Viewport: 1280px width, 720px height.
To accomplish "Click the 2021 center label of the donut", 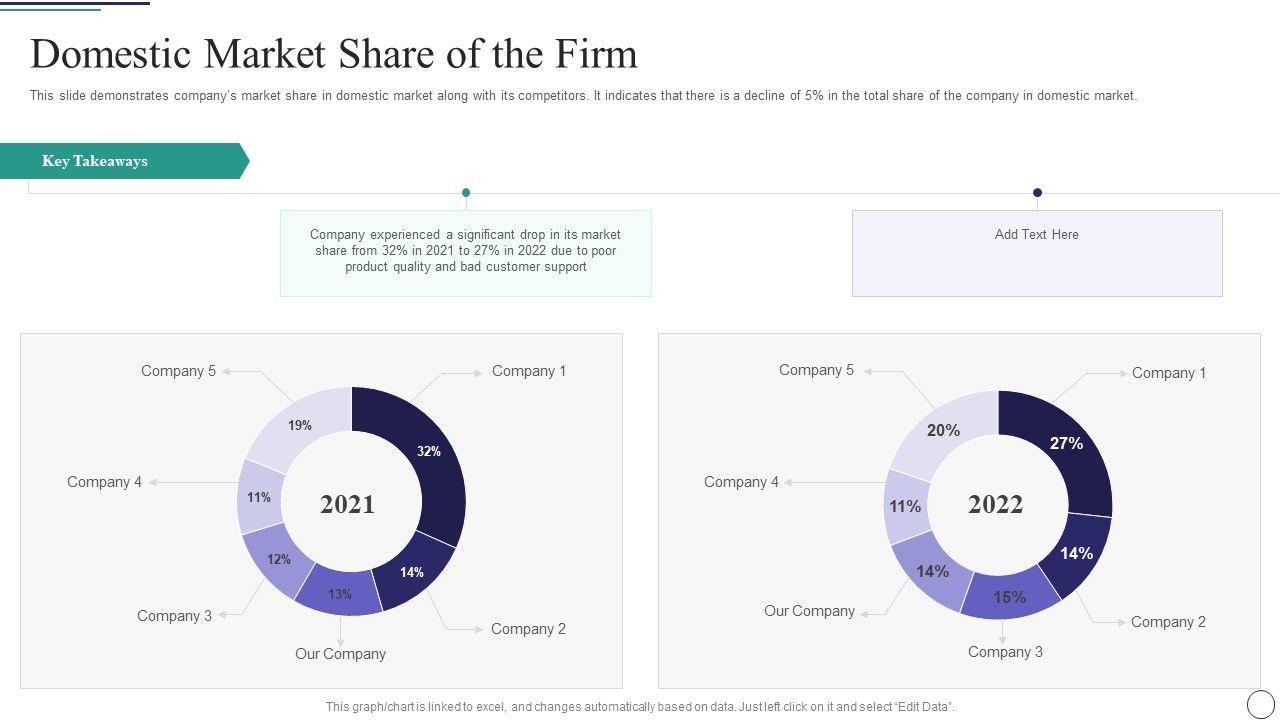I will [x=347, y=504].
